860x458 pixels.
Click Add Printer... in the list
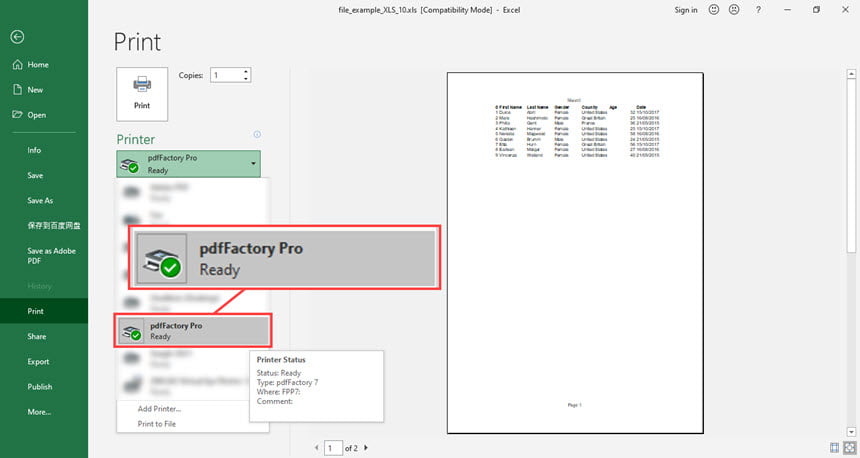(160, 409)
